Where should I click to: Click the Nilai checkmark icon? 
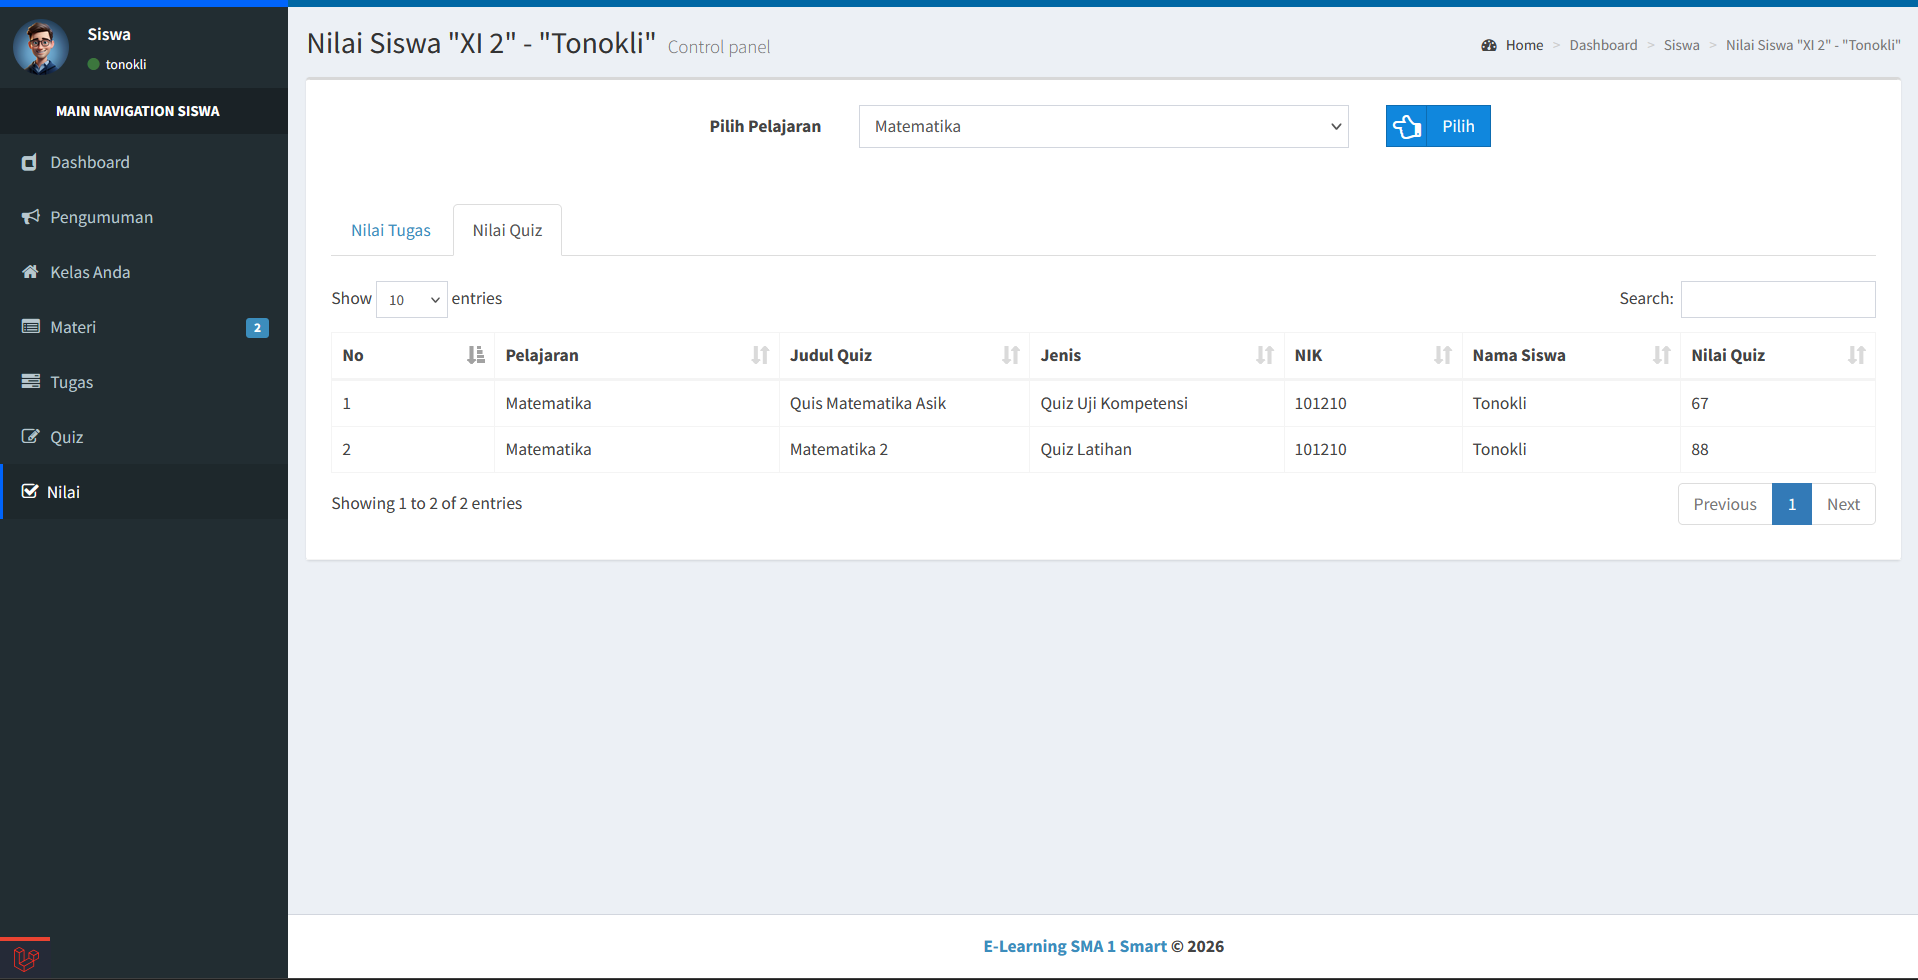pyautogui.click(x=30, y=492)
